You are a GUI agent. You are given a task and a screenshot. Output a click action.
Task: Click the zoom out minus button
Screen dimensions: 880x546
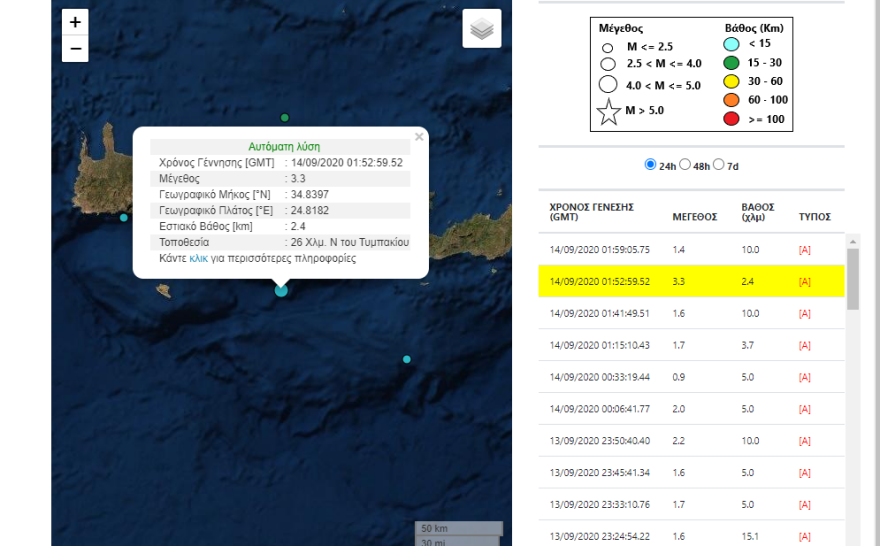(x=75, y=48)
